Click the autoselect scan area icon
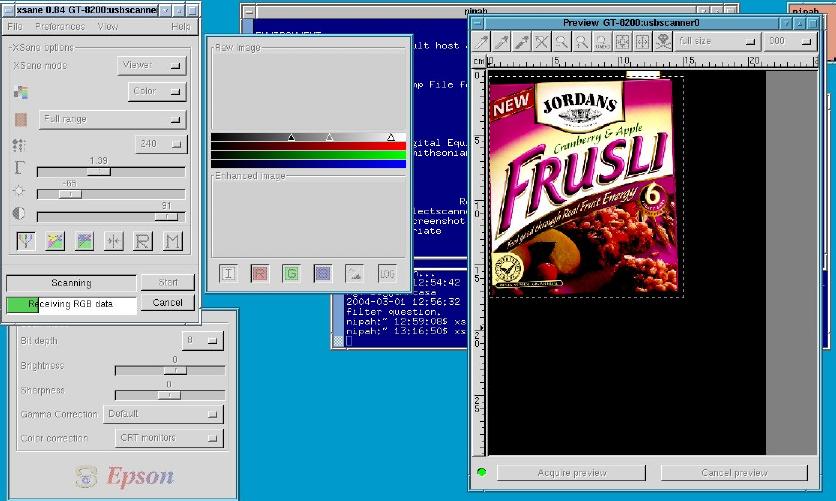The image size is (836, 501). [621, 42]
